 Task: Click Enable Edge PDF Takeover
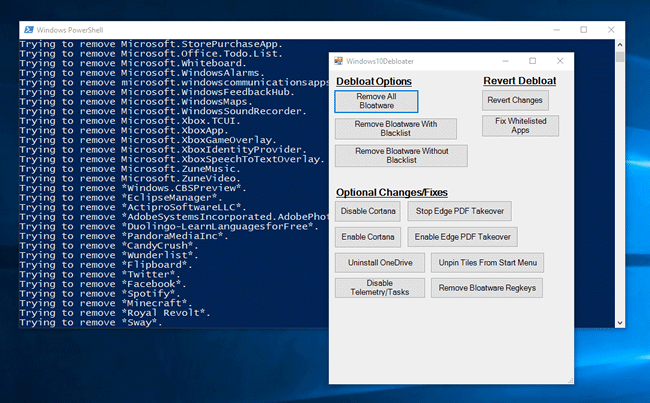point(461,237)
